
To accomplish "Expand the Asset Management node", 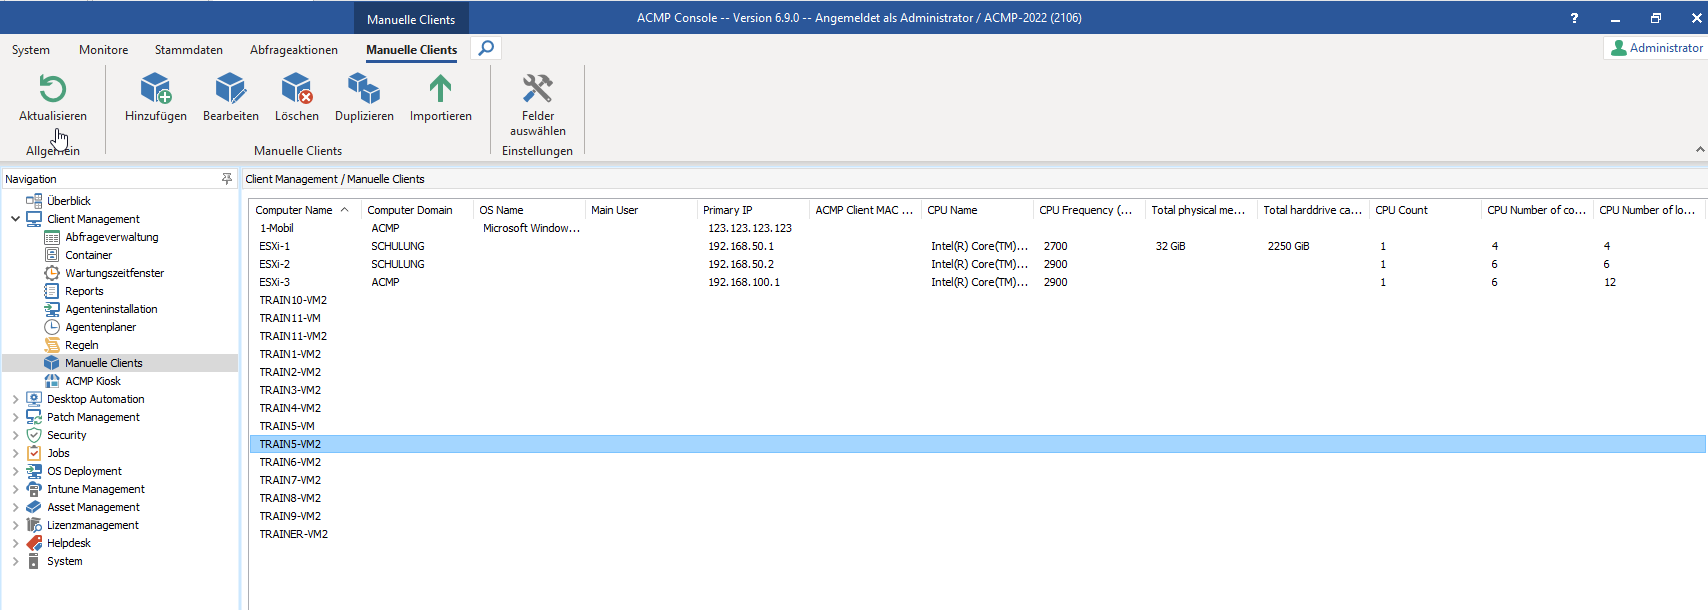I will 15,507.
